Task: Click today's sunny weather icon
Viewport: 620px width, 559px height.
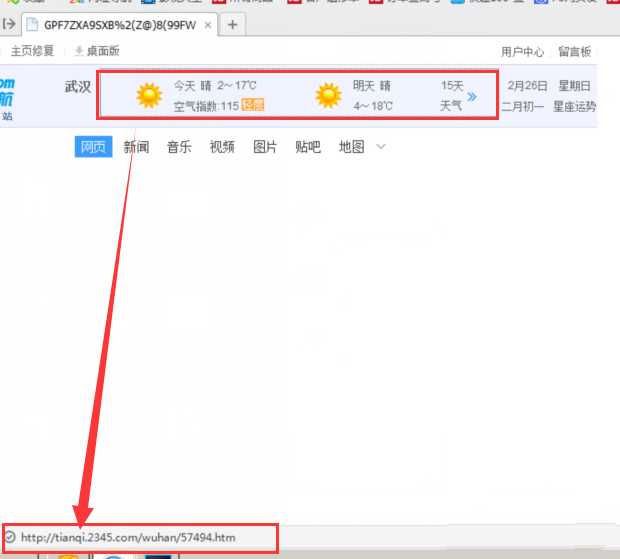Action: tap(149, 95)
